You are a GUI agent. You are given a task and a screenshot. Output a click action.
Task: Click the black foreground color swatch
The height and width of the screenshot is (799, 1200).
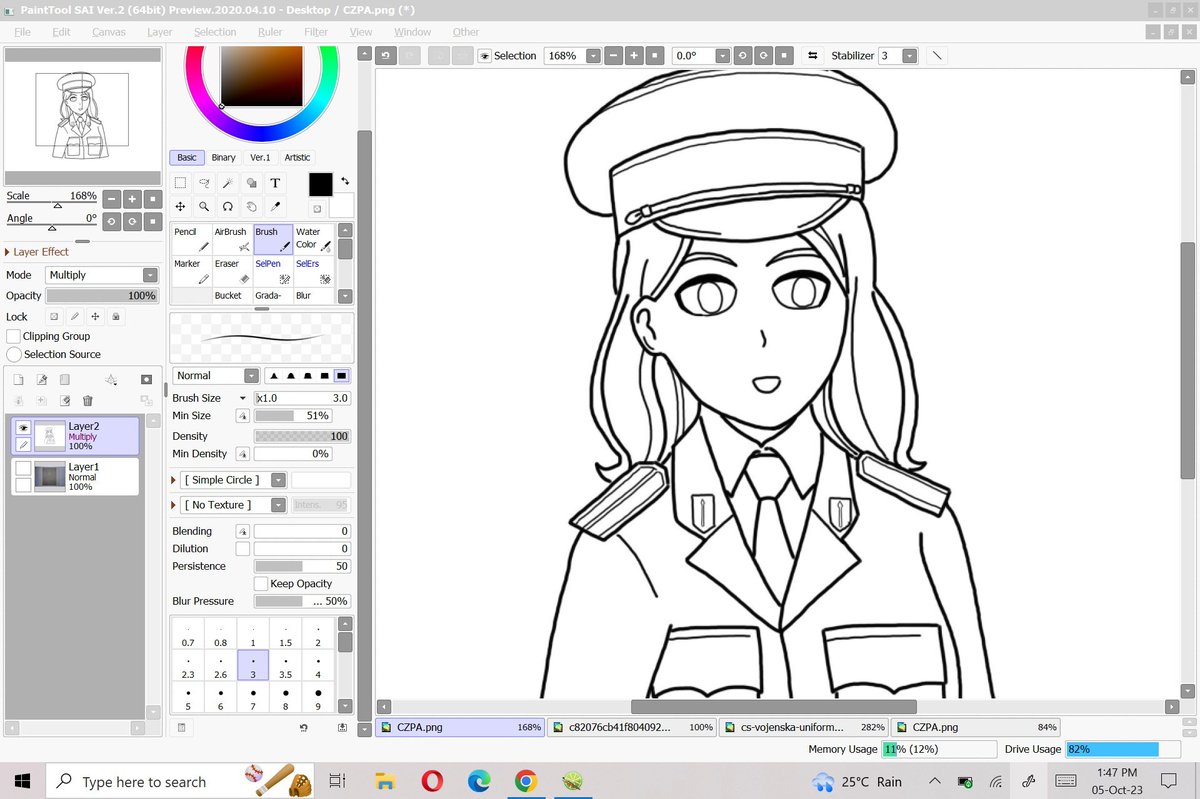[x=320, y=185]
